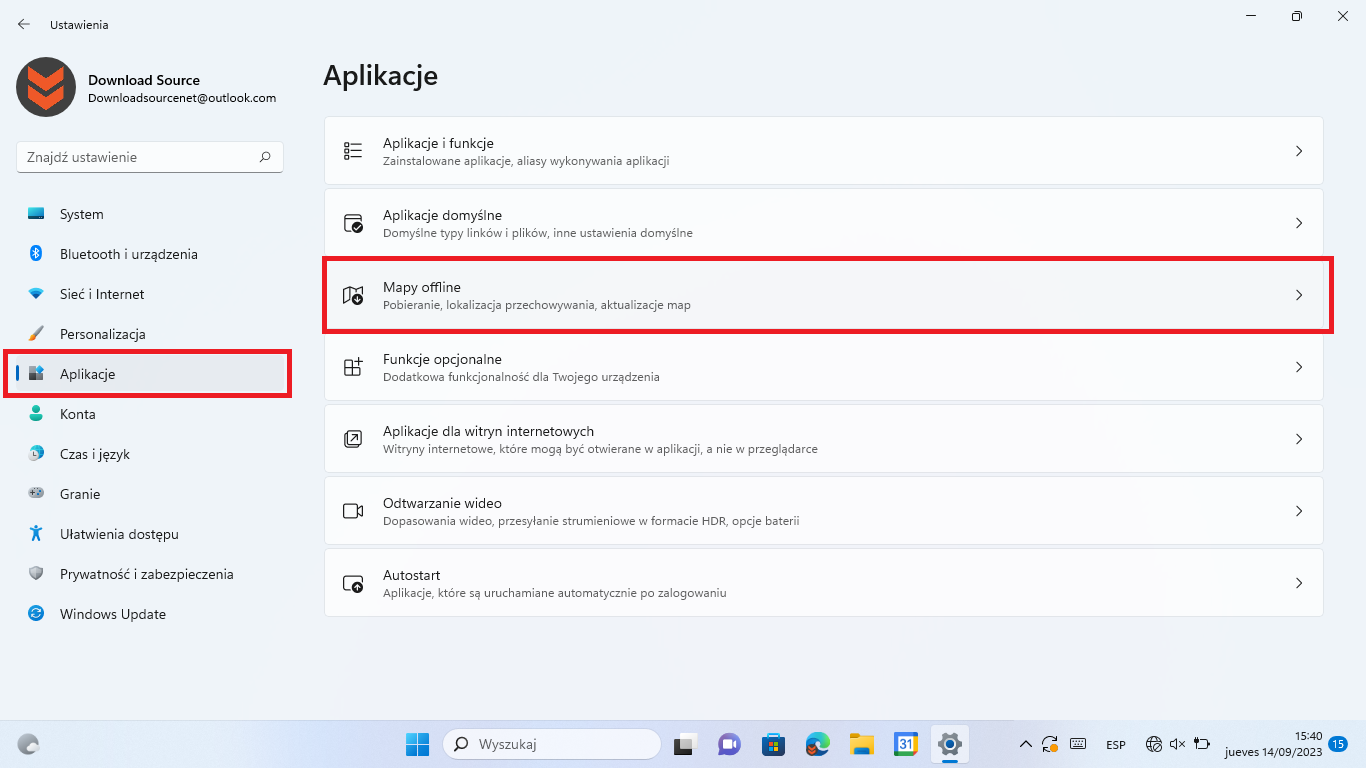Viewport: 1366px width, 768px height.
Task: Select Prywatność i zabezpieczenia shield icon
Action: (36, 574)
